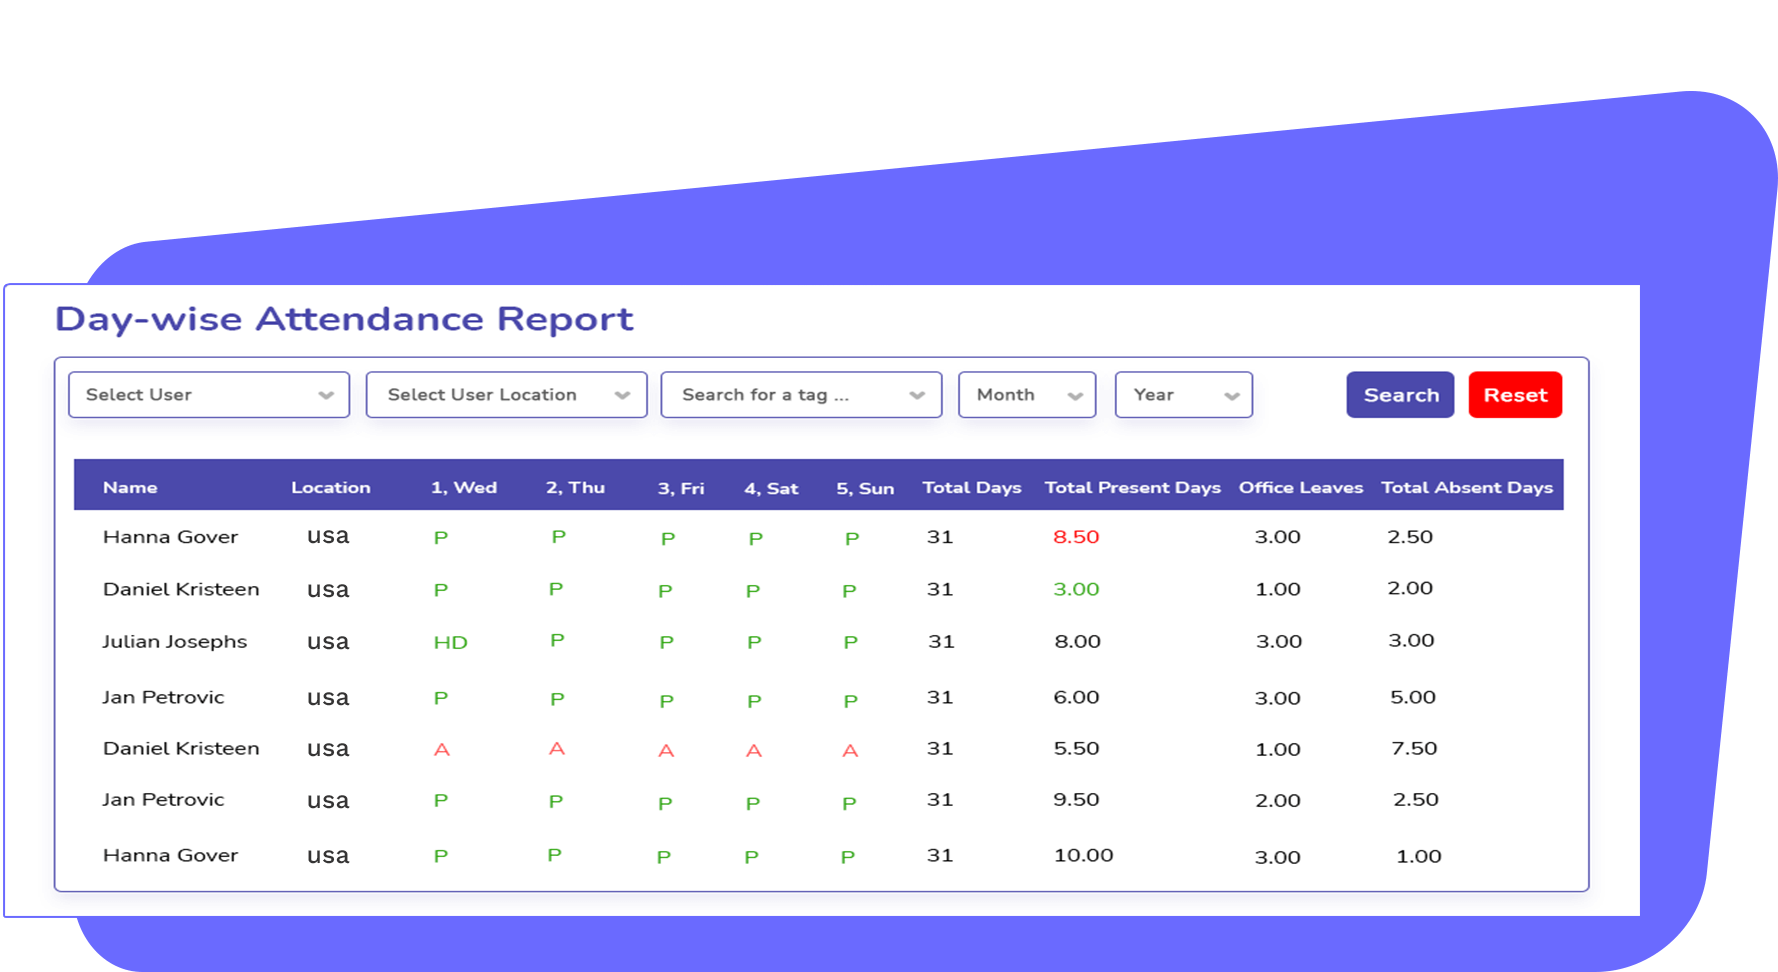This screenshot has height=972, width=1778.
Task: Open the Search for a tag dropdown
Action: pos(800,395)
